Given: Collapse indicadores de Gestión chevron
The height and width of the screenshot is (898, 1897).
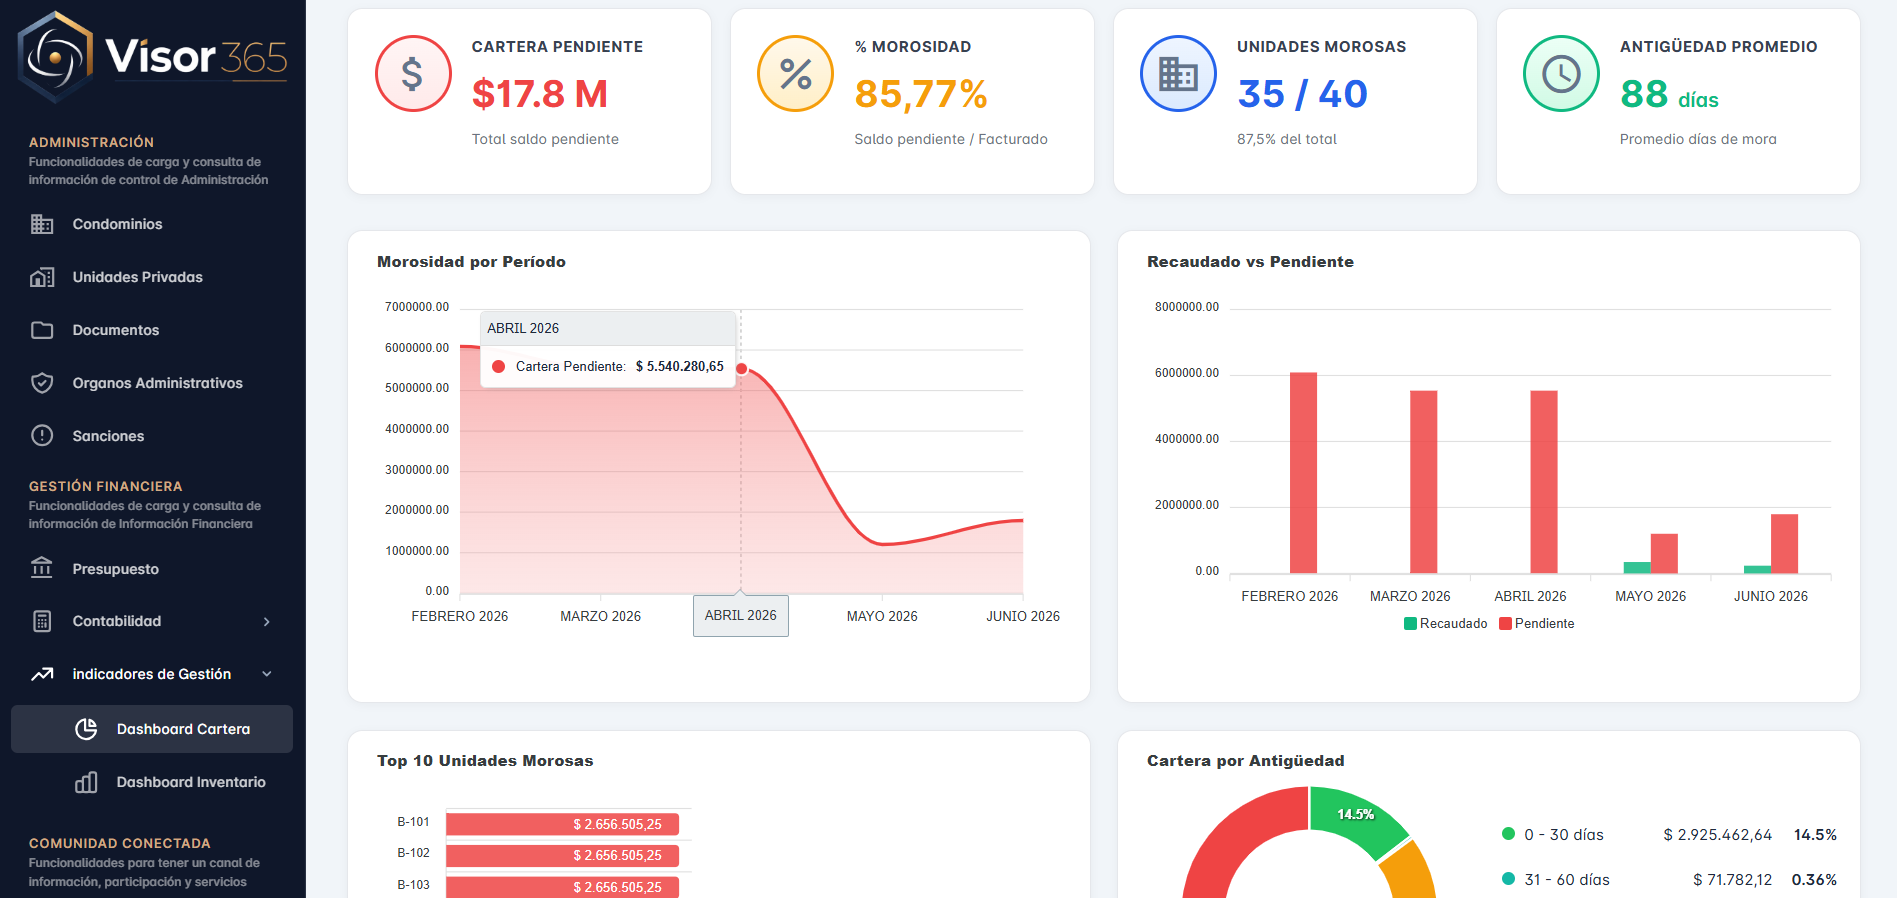Looking at the screenshot, I should point(267,674).
